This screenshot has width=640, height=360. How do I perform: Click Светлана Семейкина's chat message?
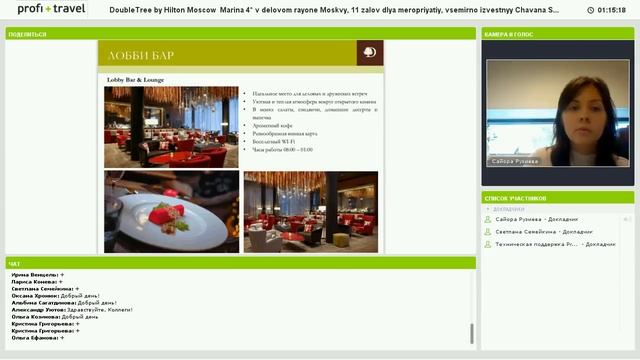[45, 289]
